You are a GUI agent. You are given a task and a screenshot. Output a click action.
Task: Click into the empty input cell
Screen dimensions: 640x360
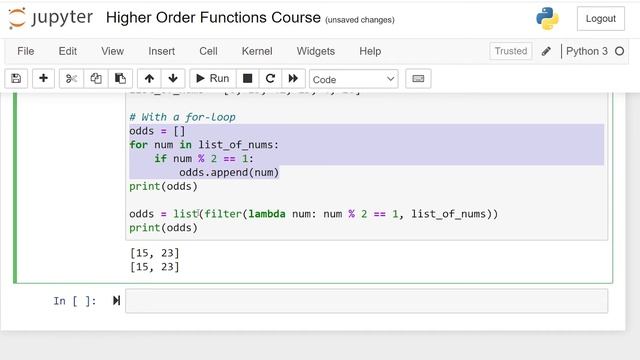point(366,301)
